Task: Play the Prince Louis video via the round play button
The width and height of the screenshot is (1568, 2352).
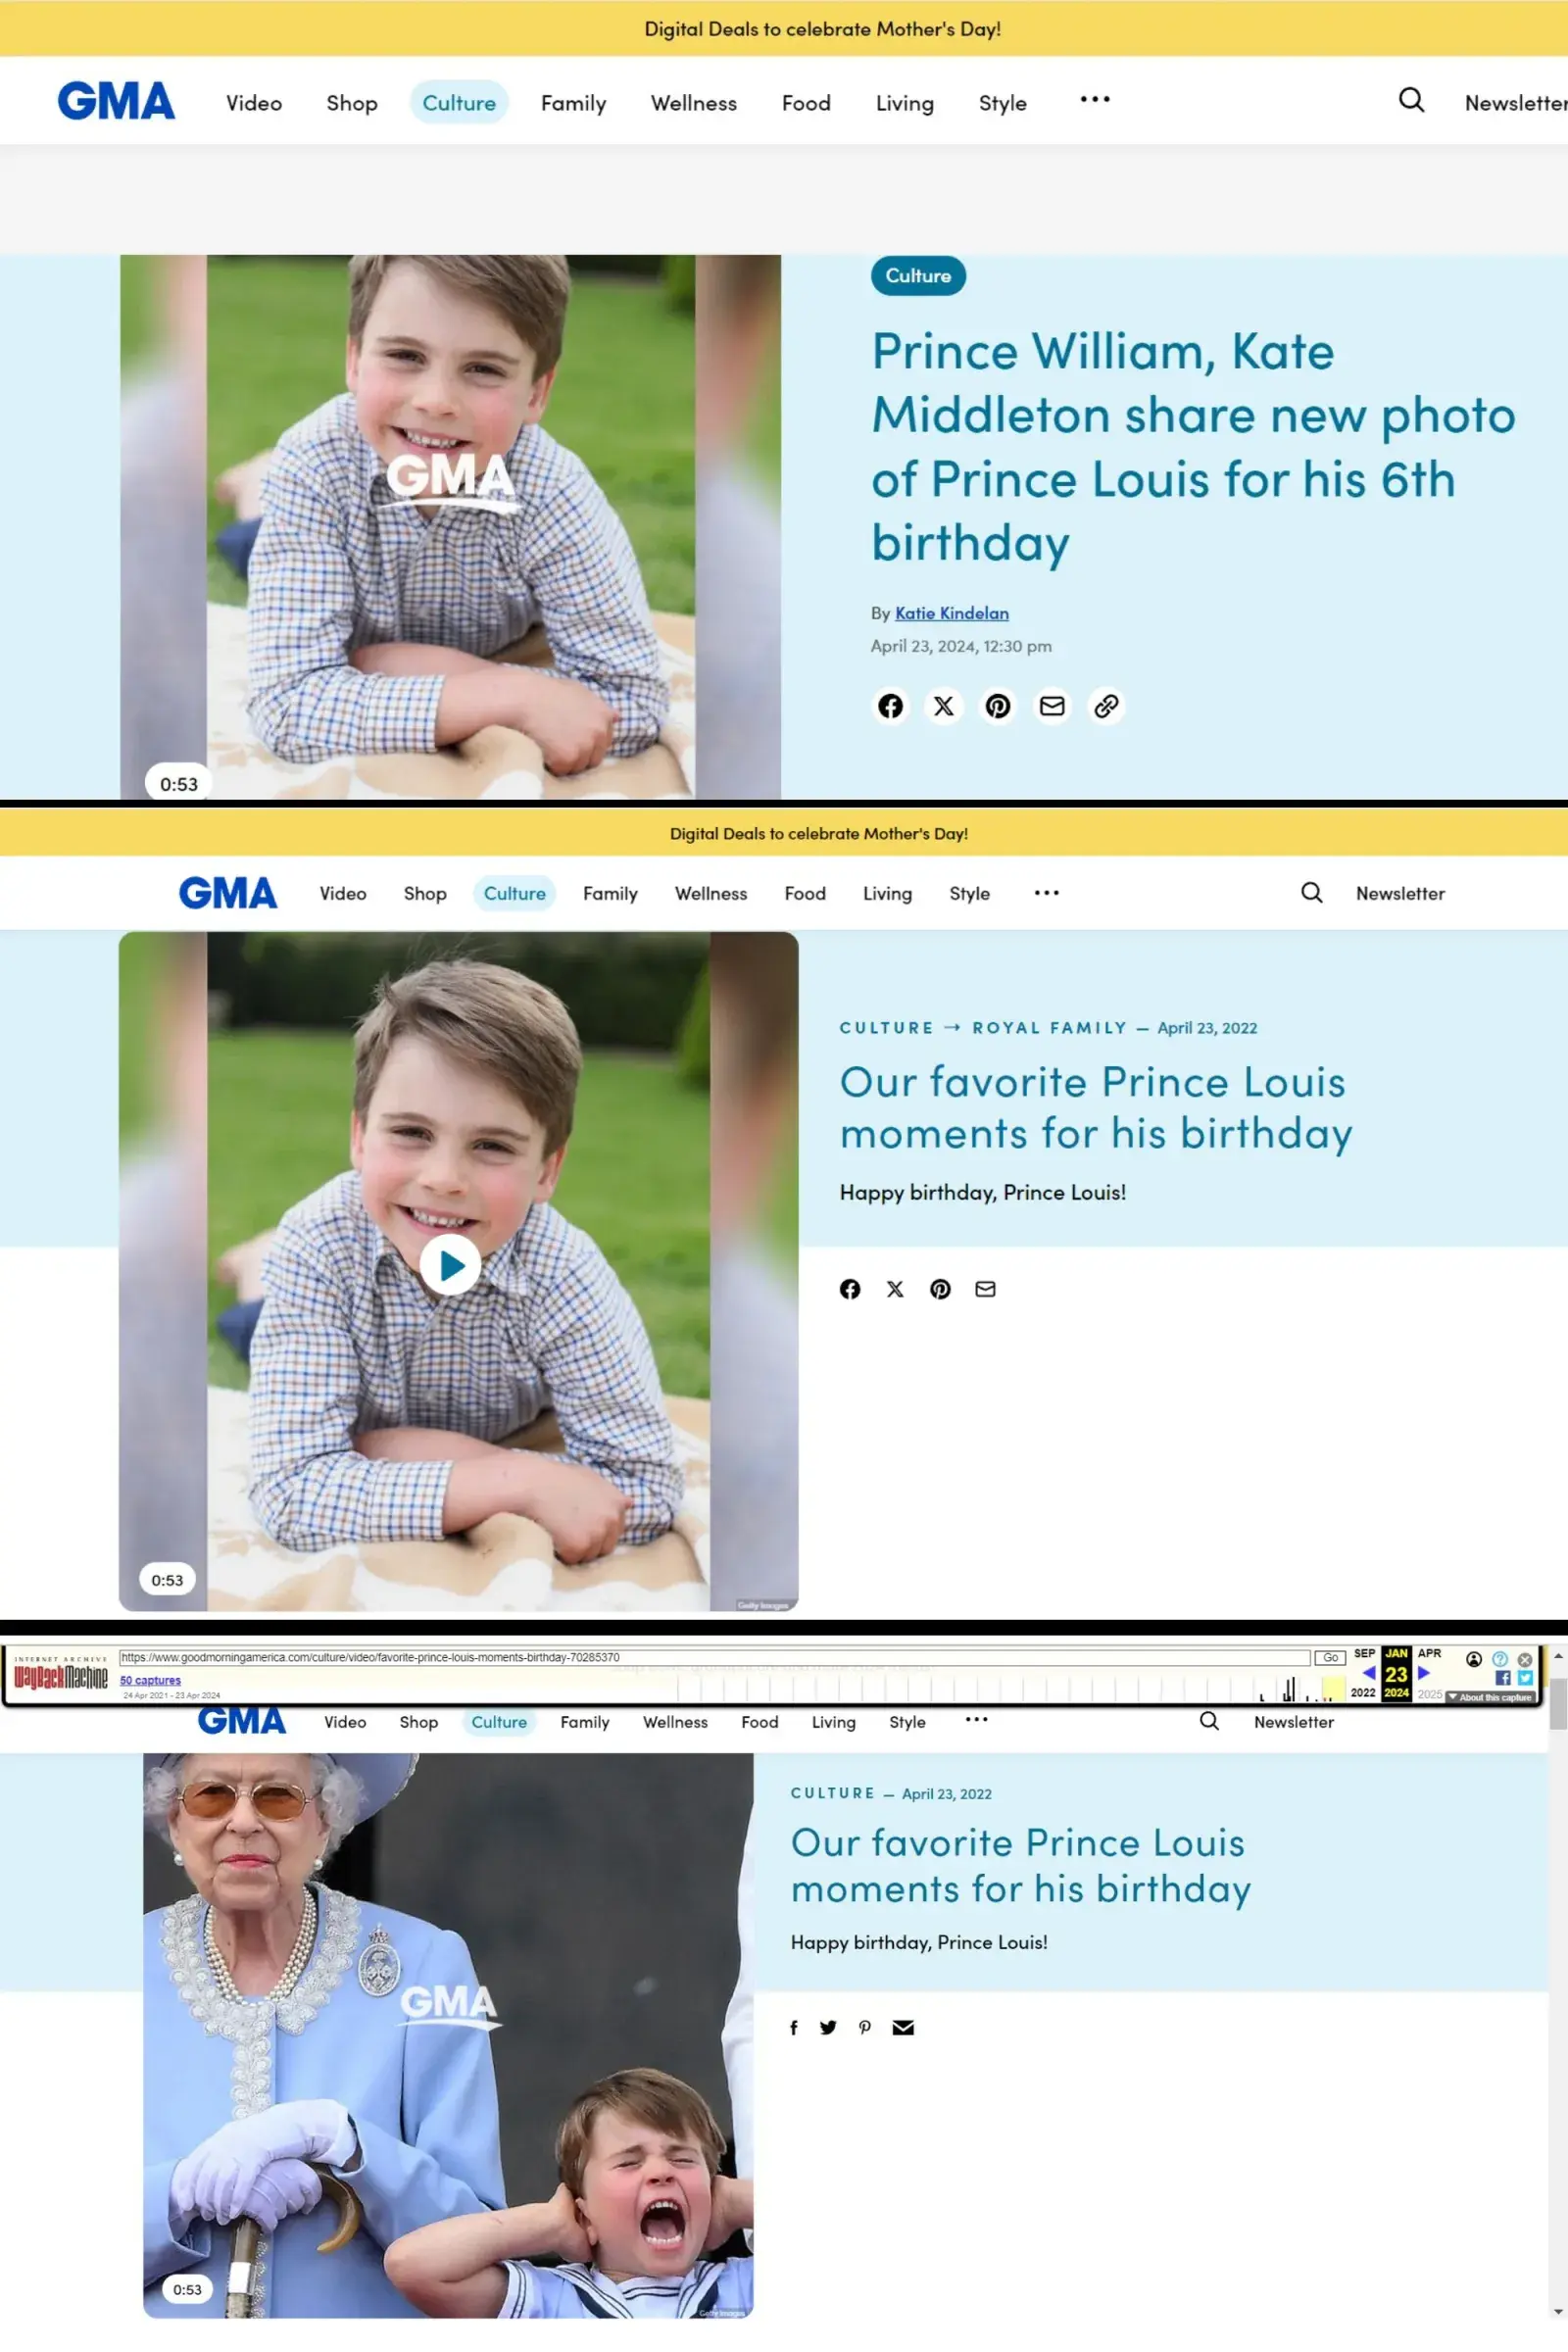Action: pos(450,1265)
